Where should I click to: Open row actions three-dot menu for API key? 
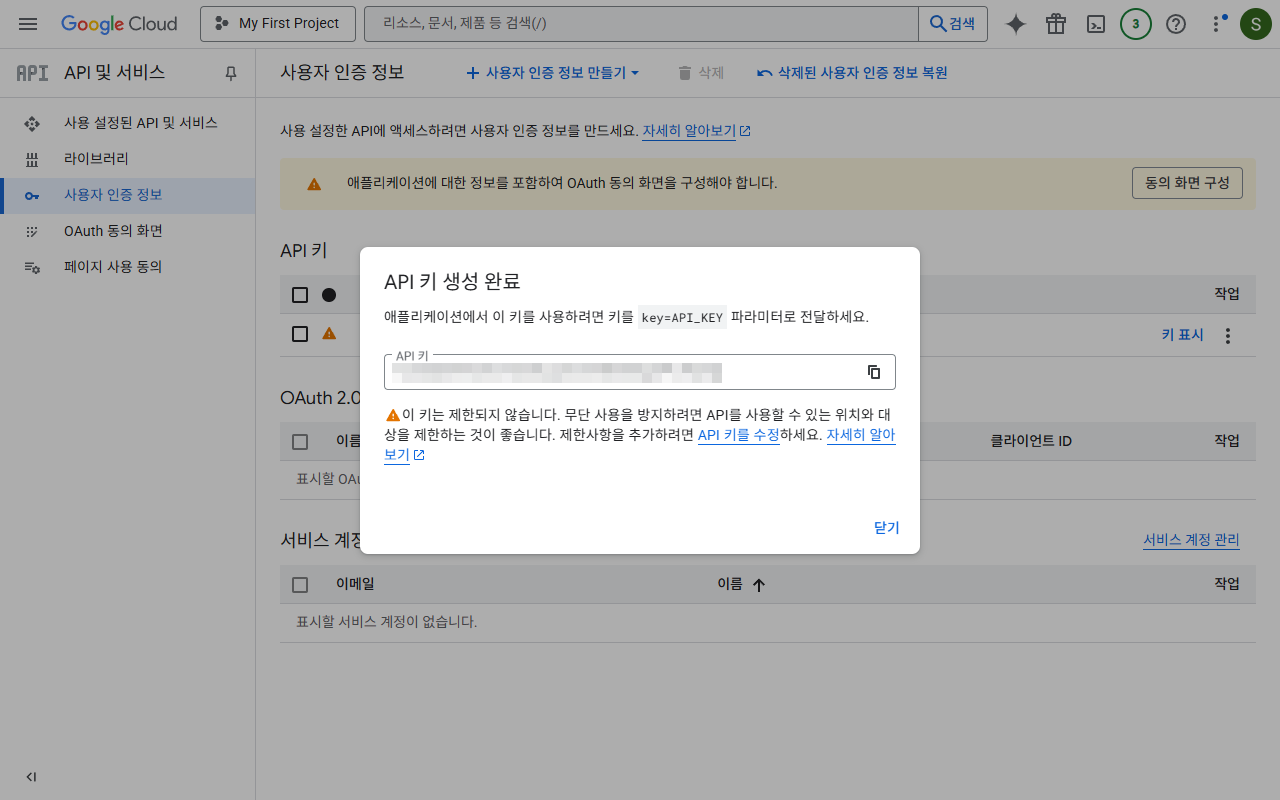click(1228, 336)
